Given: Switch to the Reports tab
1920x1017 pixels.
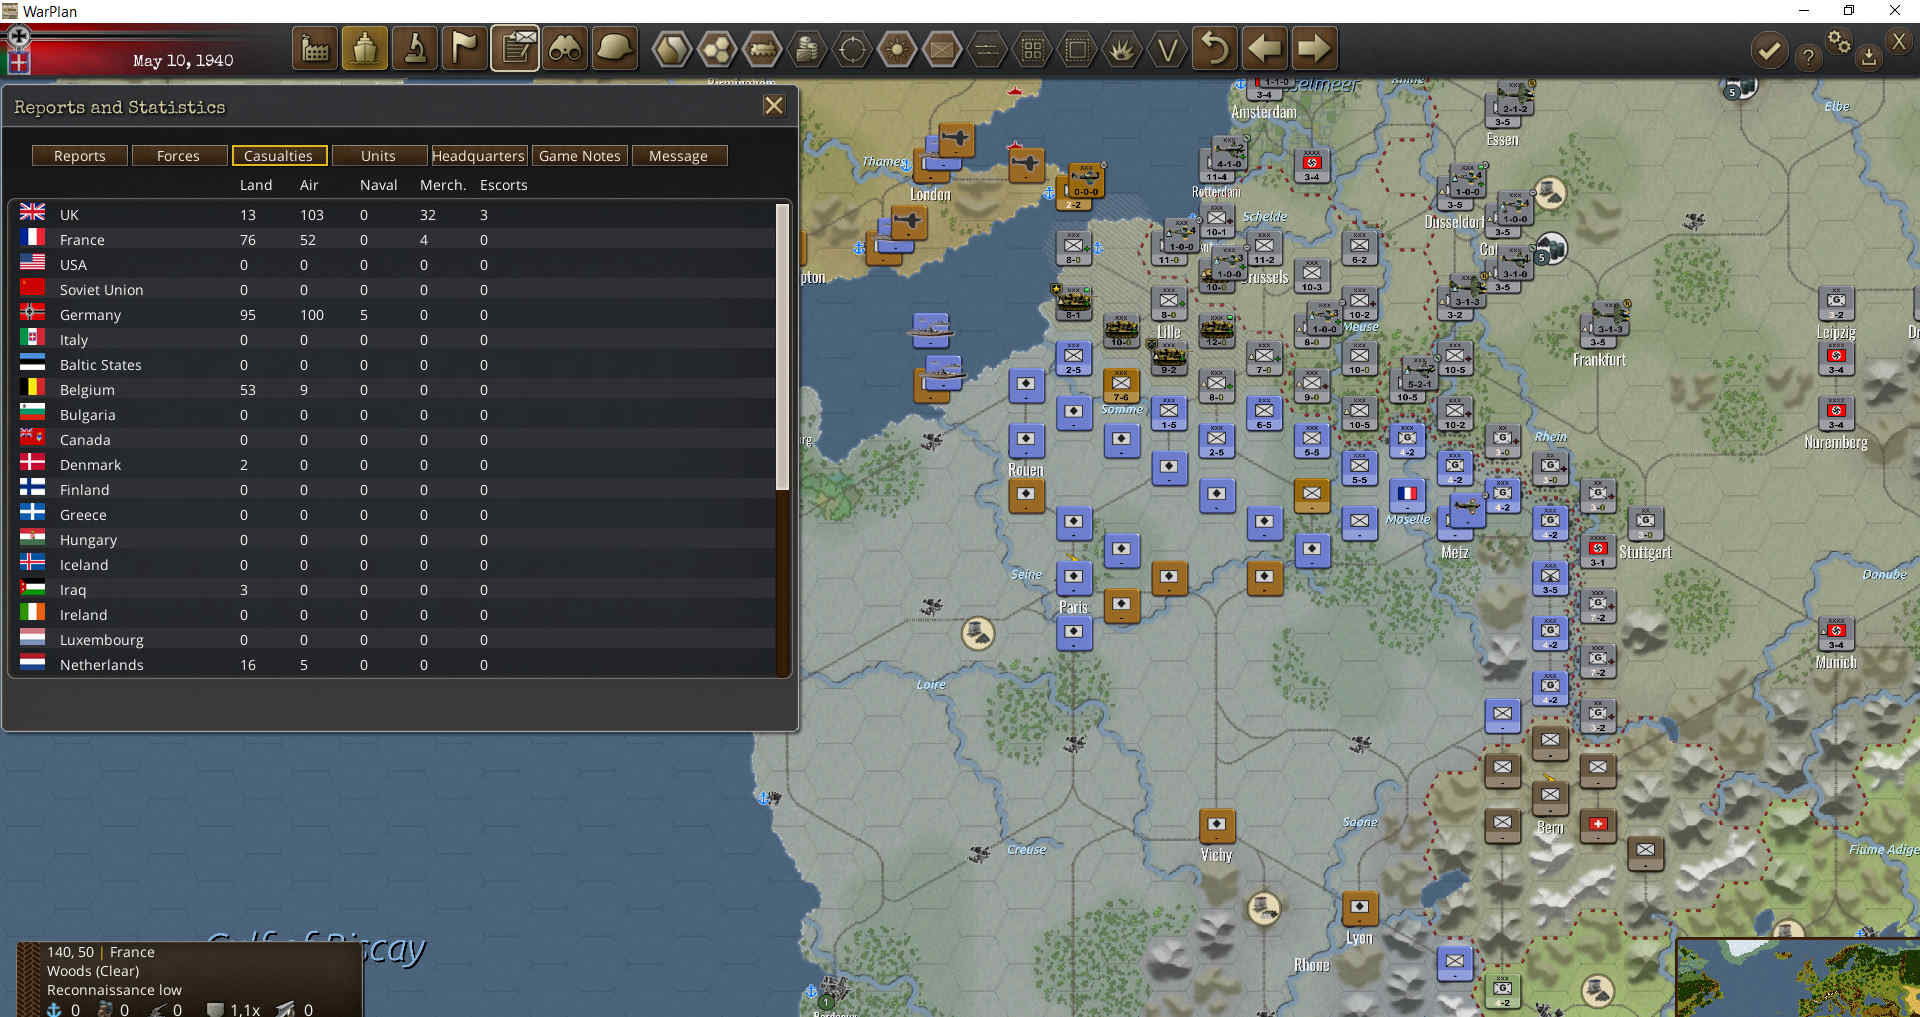Looking at the screenshot, I should click(80, 156).
